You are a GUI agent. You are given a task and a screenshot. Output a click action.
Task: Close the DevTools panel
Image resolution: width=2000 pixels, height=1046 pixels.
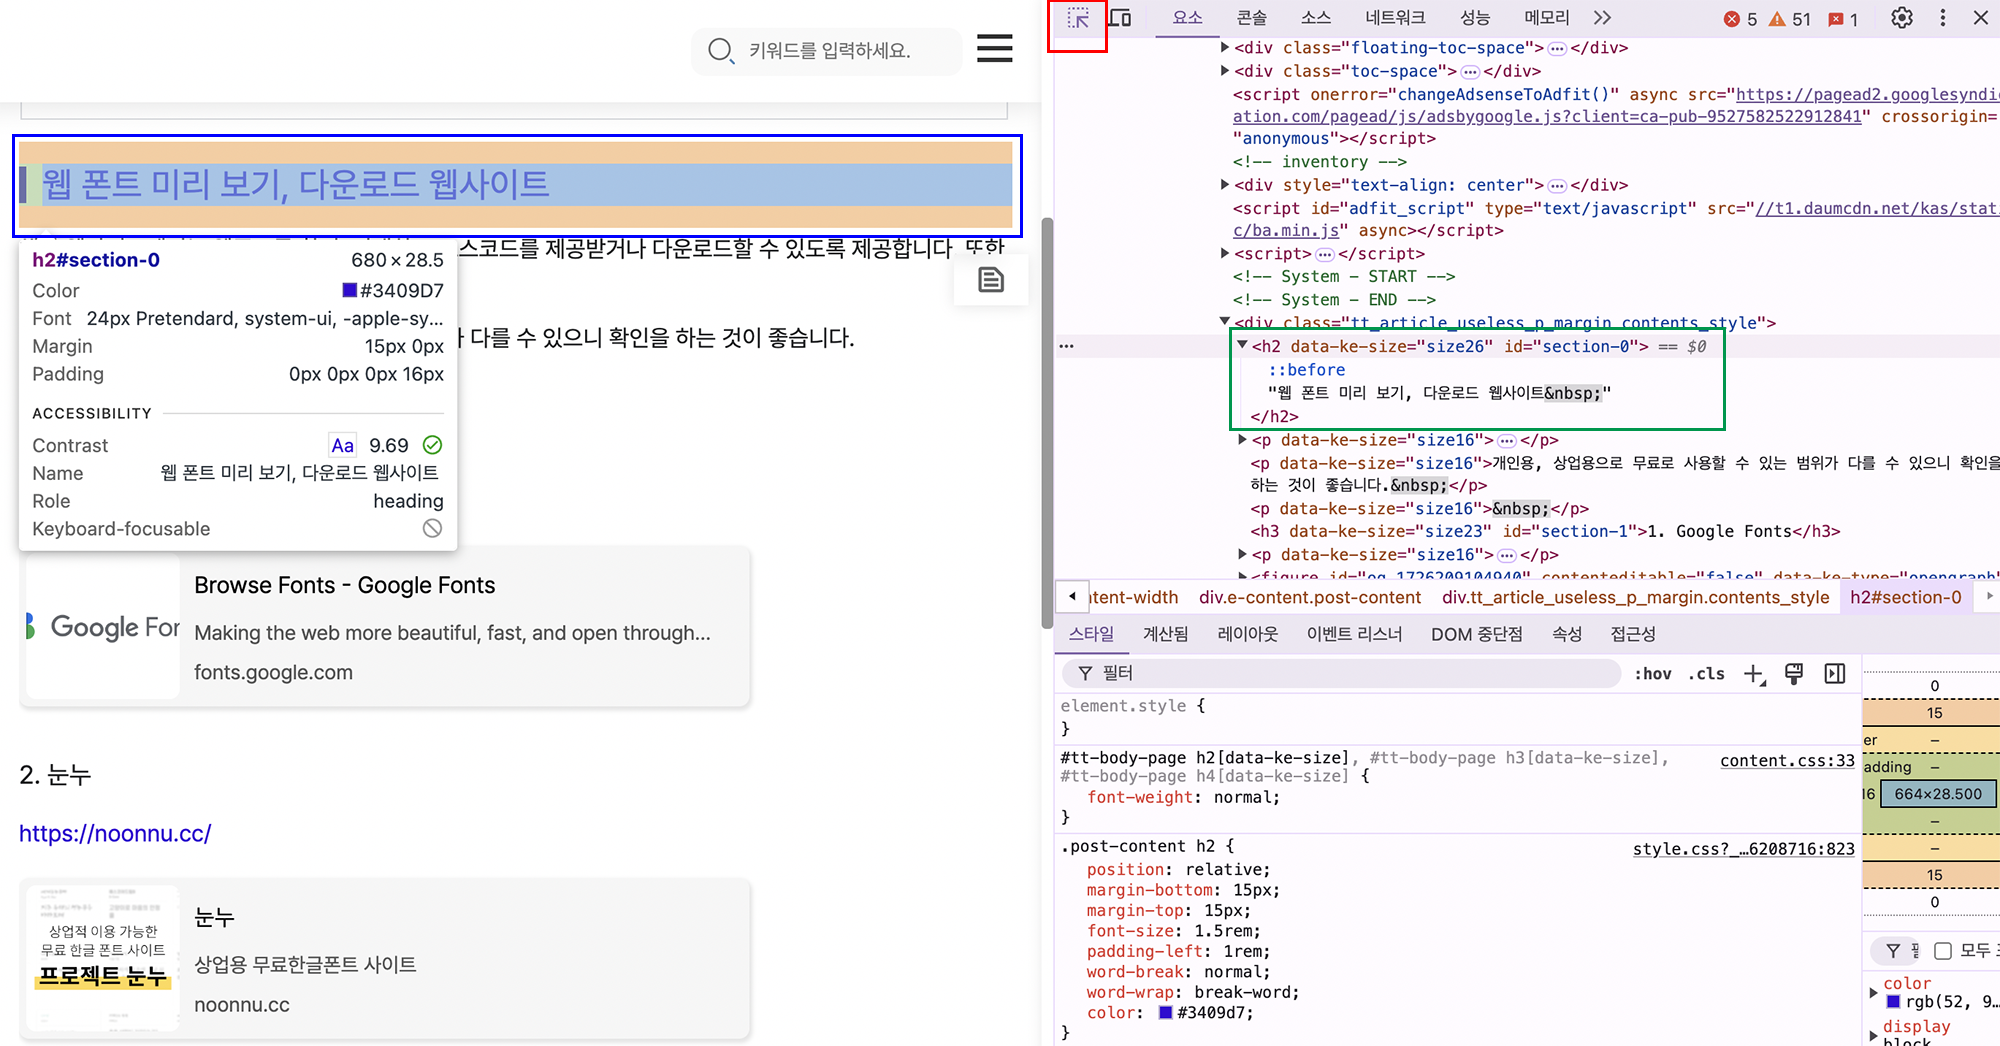1980,18
